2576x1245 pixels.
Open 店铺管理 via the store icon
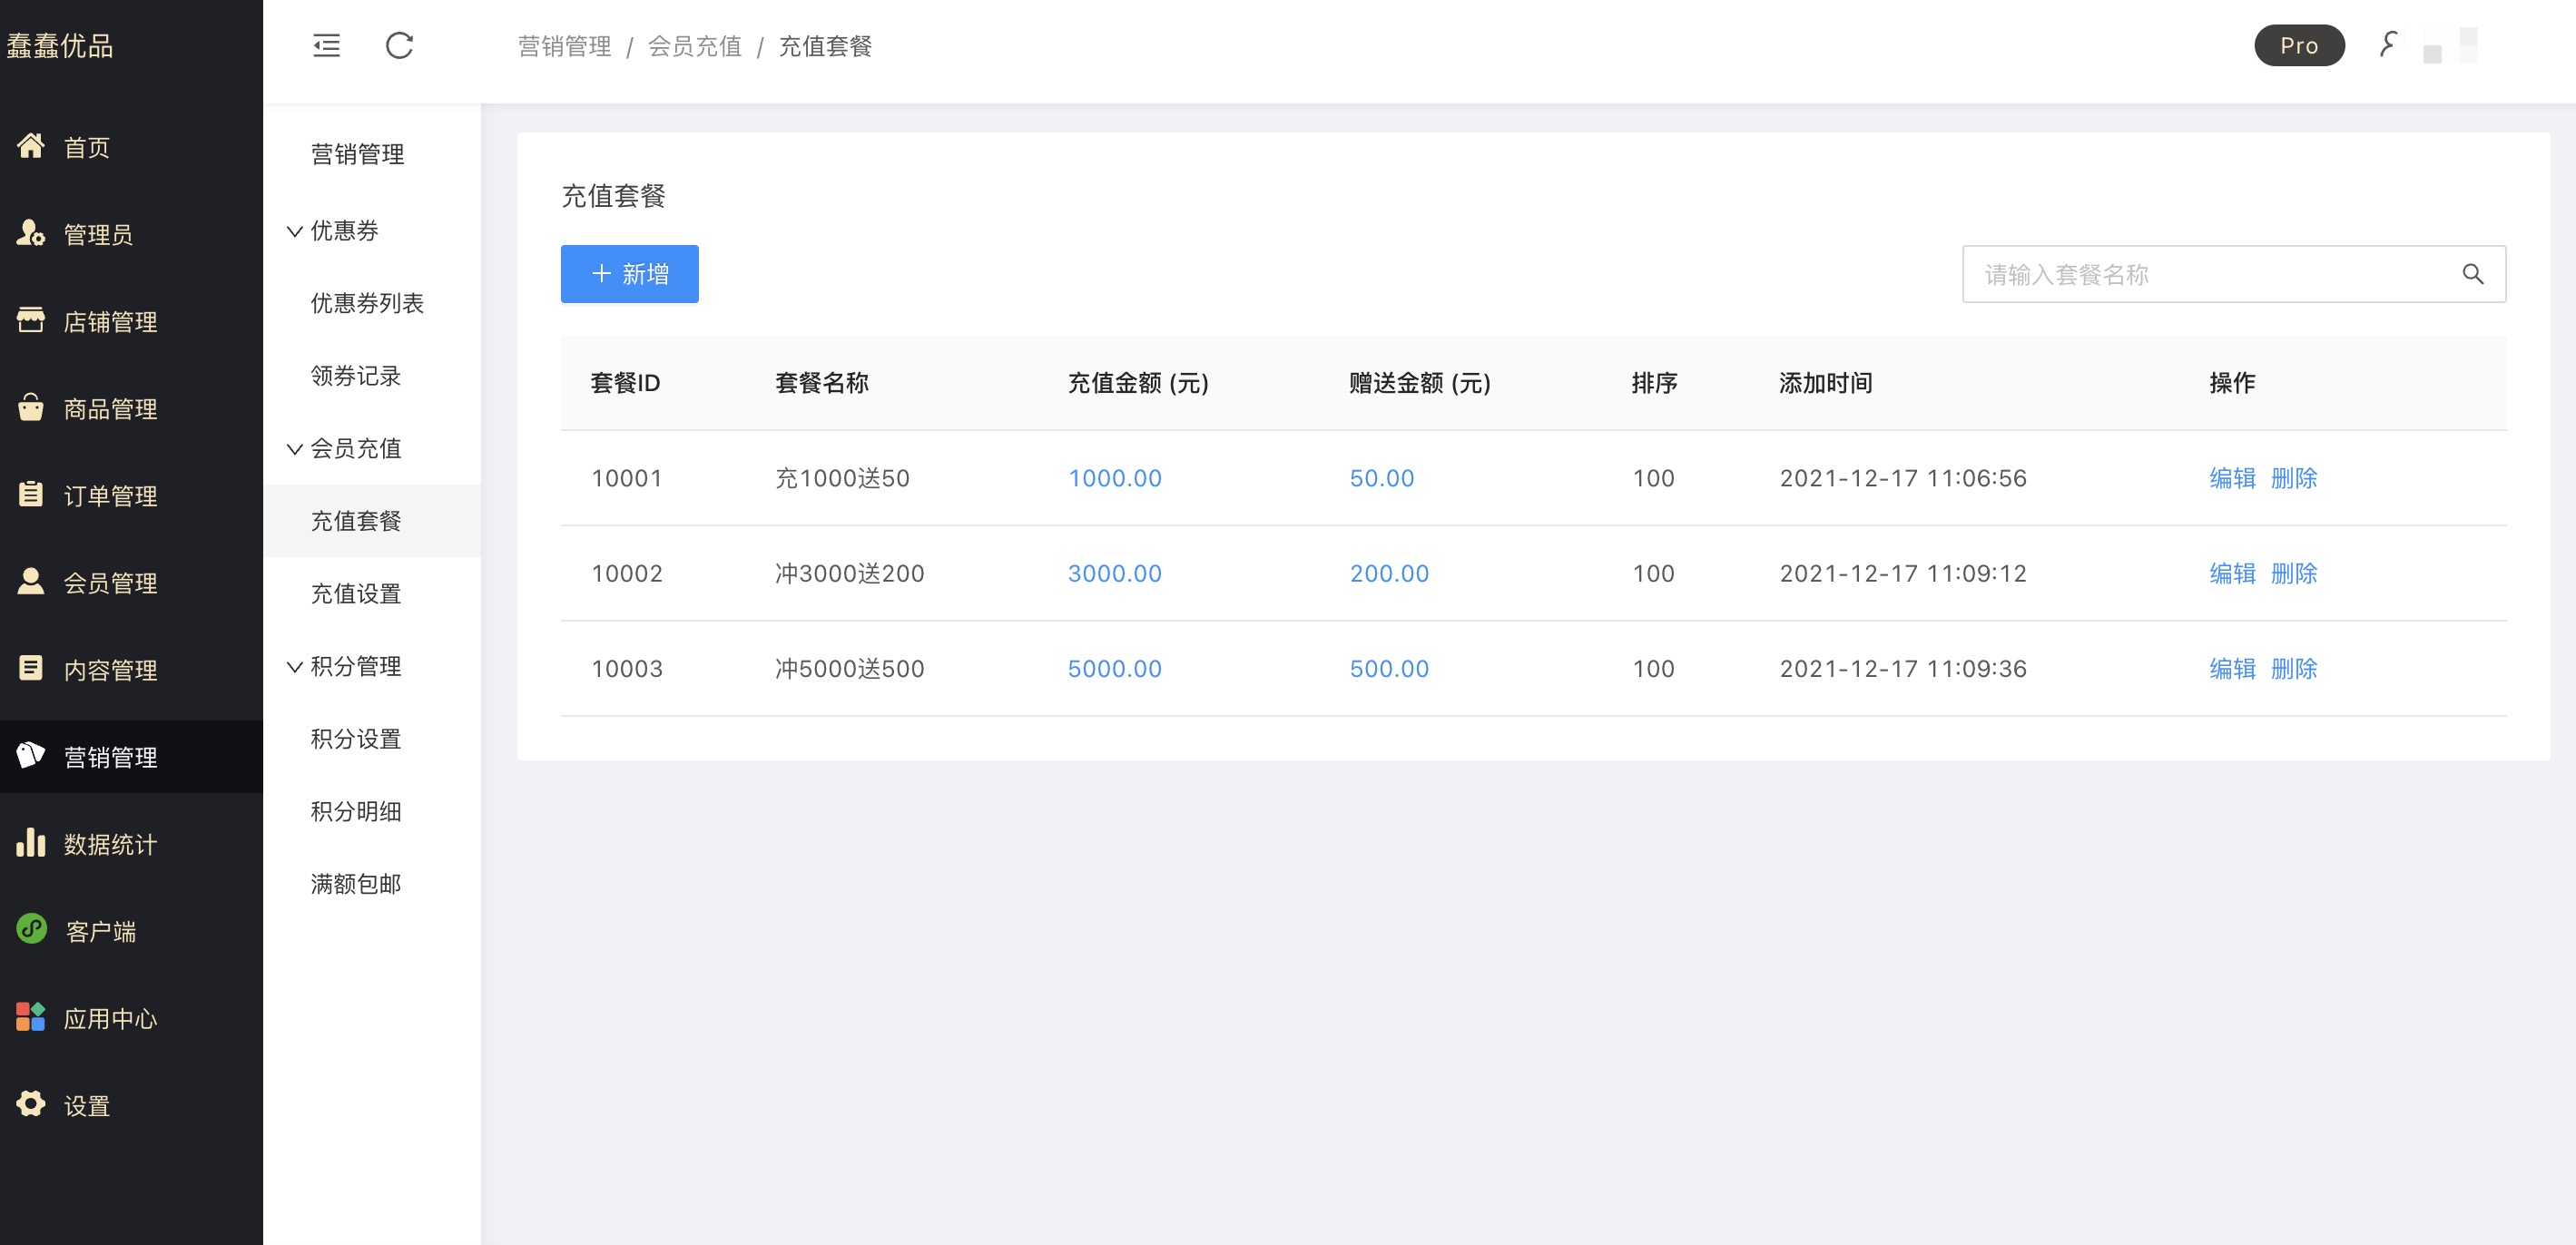(x=31, y=320)
